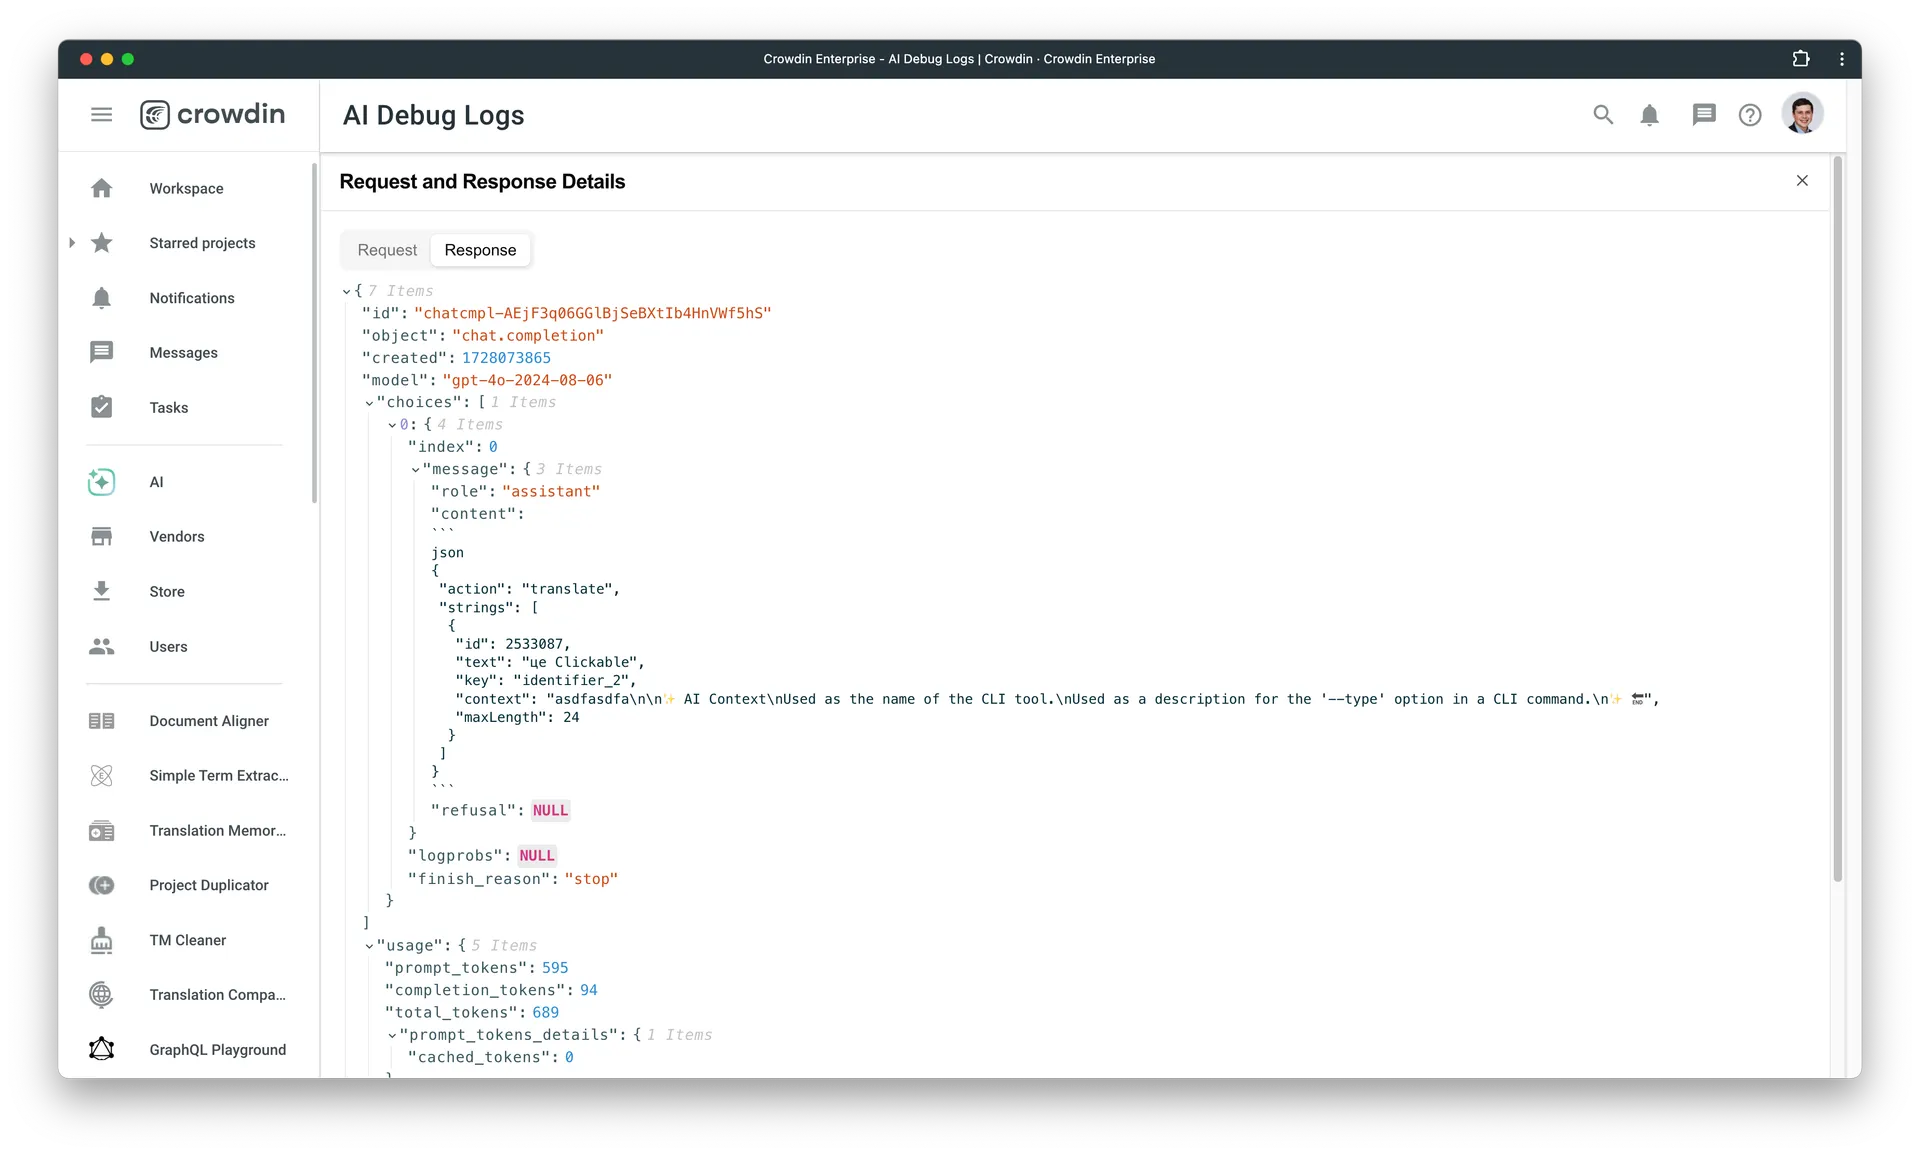
Task: Collapse the "usage" object
Action: (369, 946)
